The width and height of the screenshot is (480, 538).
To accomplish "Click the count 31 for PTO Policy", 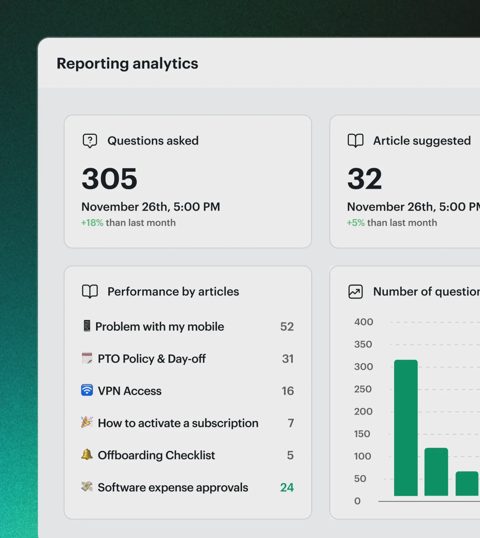I will [x=288, y=359].
